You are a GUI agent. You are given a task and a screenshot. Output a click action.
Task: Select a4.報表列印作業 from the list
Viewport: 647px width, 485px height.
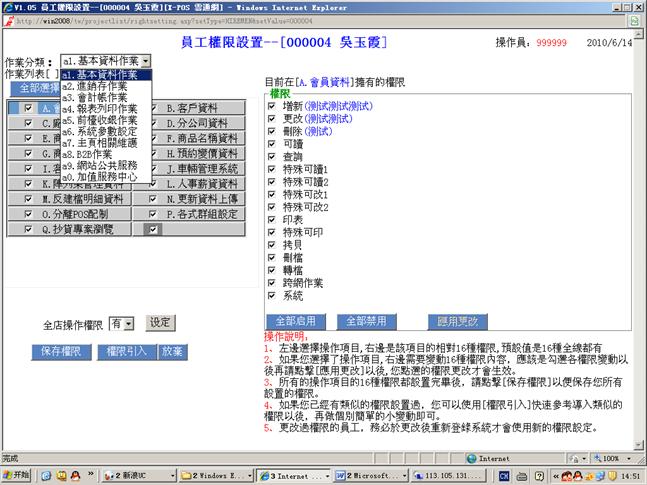pos(99,109)
